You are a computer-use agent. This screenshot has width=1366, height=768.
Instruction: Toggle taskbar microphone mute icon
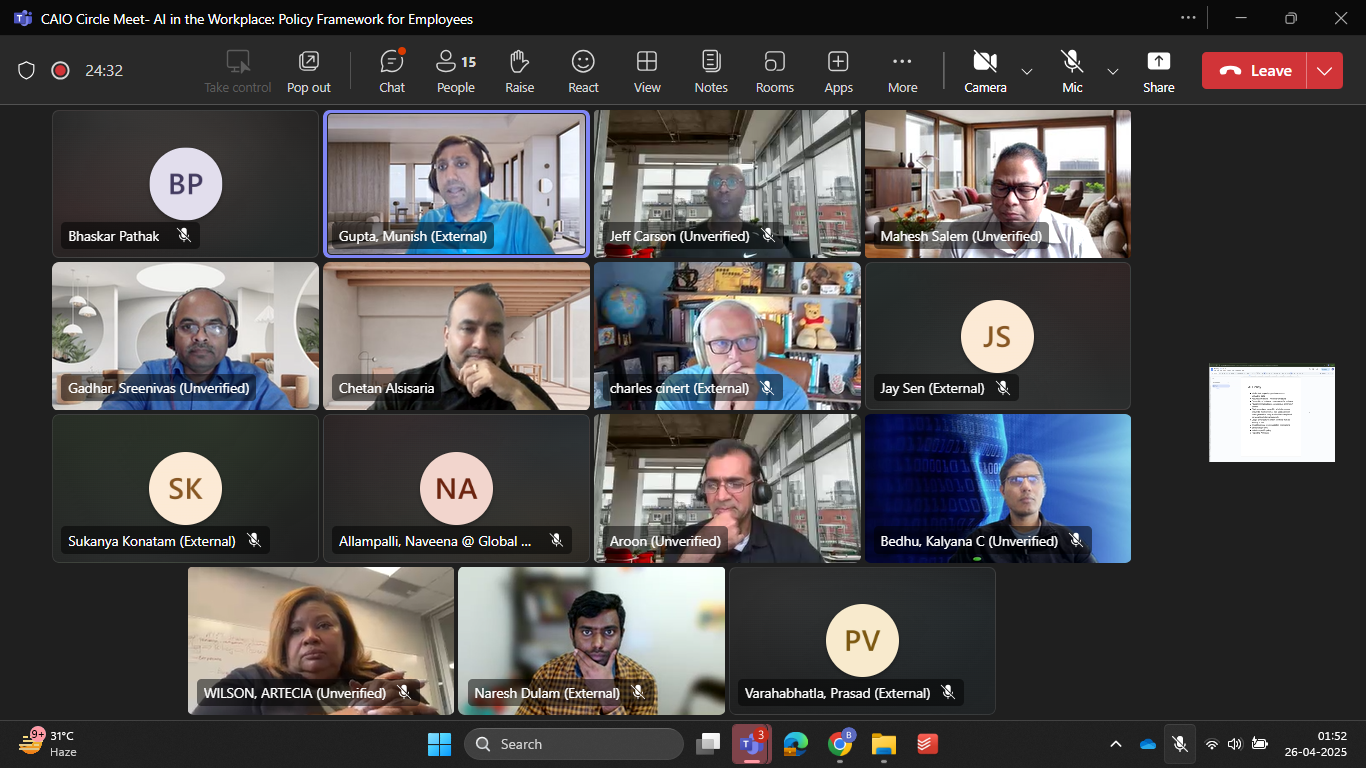pos(1180,744)
